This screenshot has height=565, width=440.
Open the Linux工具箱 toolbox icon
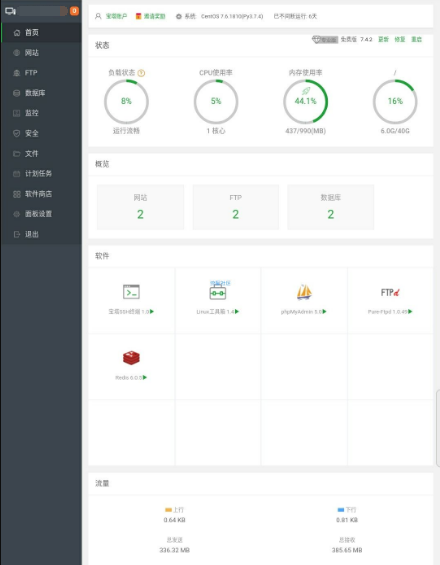tap(218, 293)
